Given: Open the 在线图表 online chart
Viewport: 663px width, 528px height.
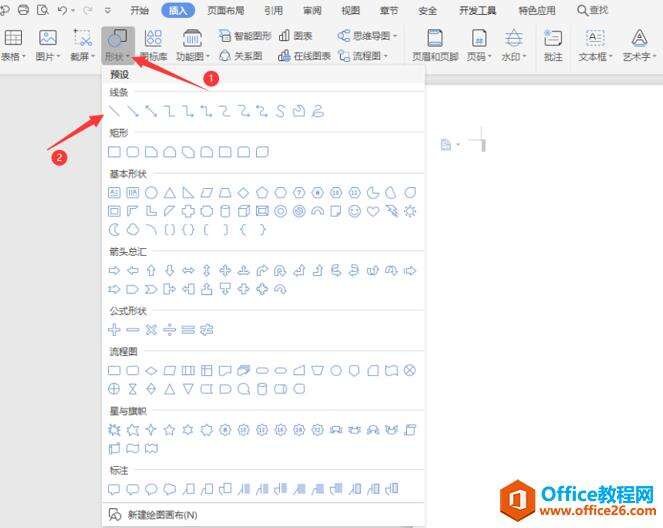Looking at the screenshot, I should tap(304, 56).
